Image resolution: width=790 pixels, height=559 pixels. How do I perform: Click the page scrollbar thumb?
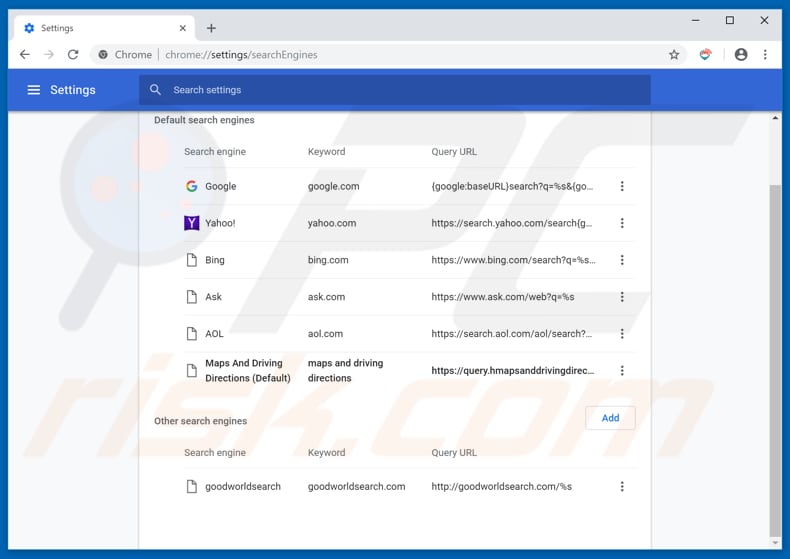[775, 361]
